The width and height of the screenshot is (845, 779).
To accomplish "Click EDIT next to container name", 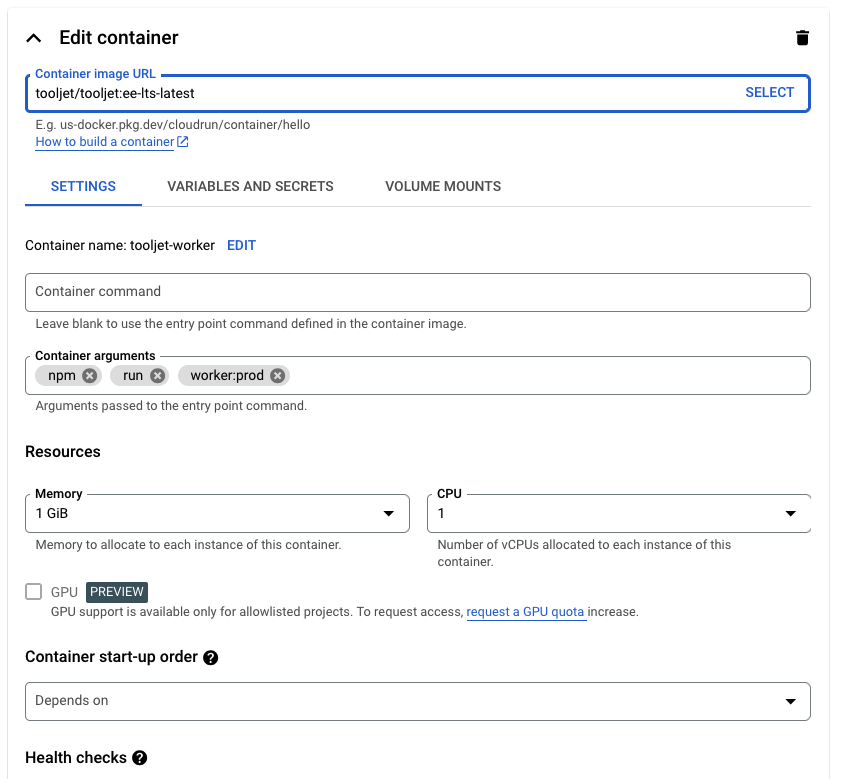I will coord(241,245).
